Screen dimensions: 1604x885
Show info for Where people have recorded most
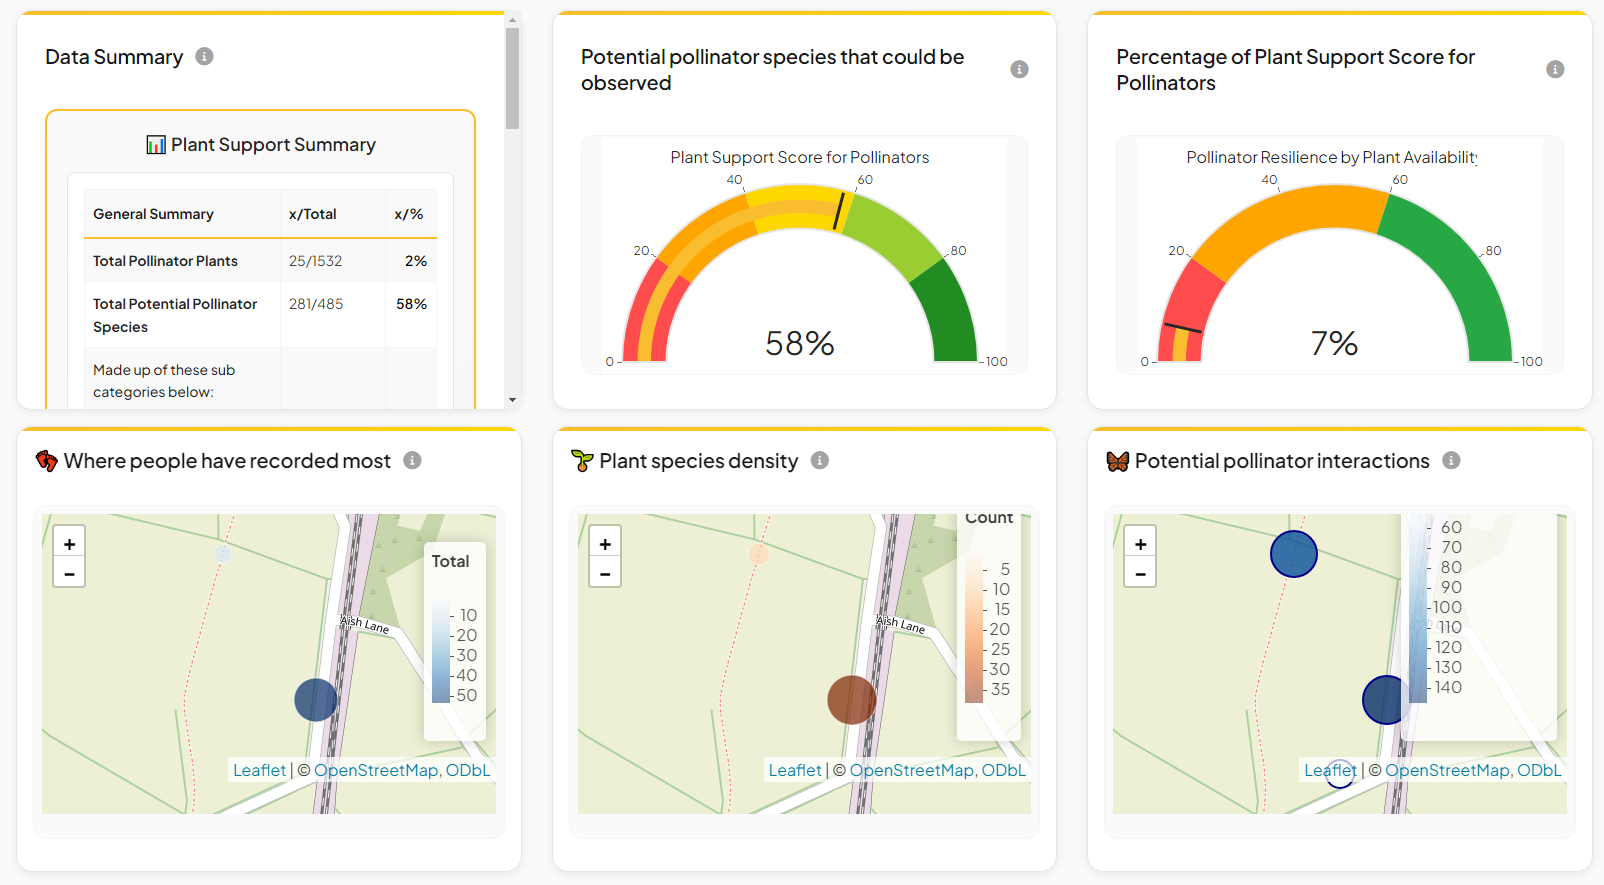412,460
